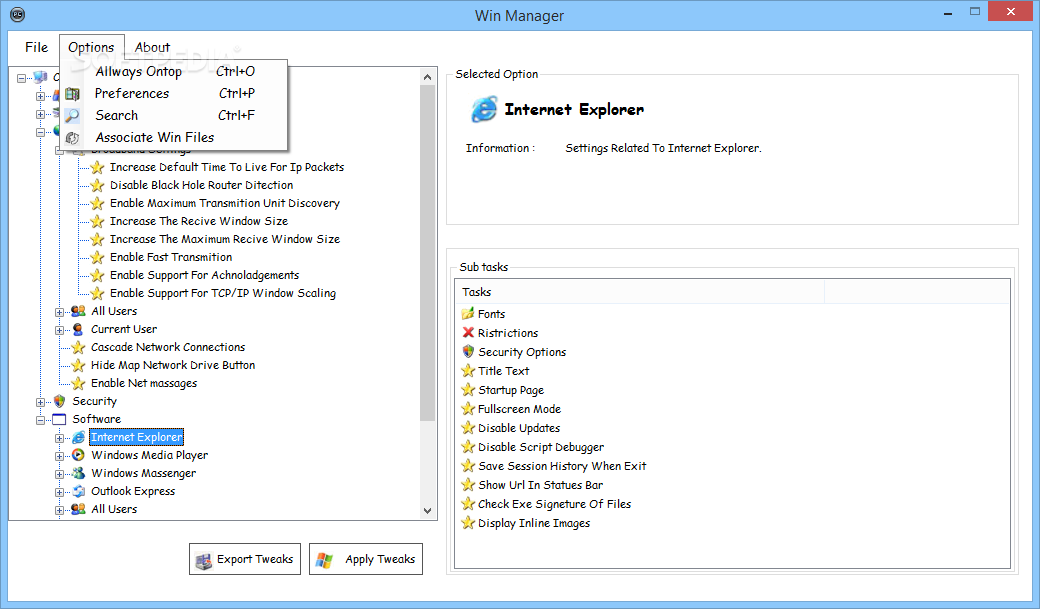Screen dimensions: 1040x609
Task: Click the Search magnifier icon
Action: [x=72, y=115]
